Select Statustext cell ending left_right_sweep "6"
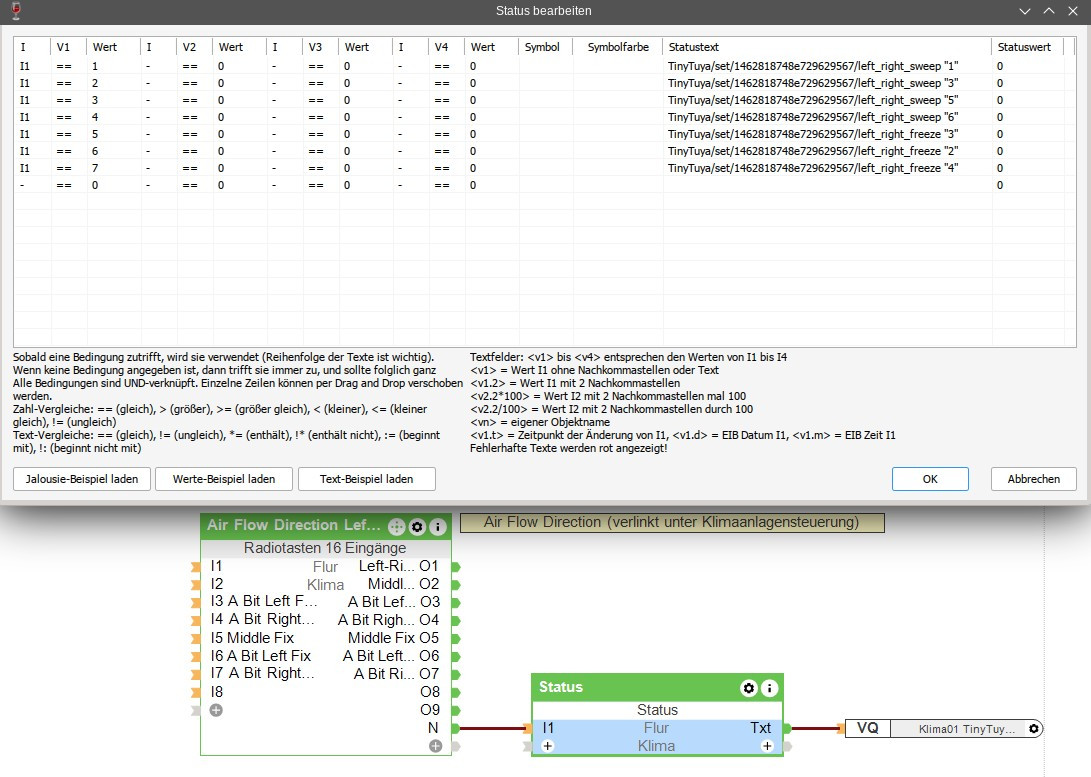The image size is (1091, 777). [813, 117]
